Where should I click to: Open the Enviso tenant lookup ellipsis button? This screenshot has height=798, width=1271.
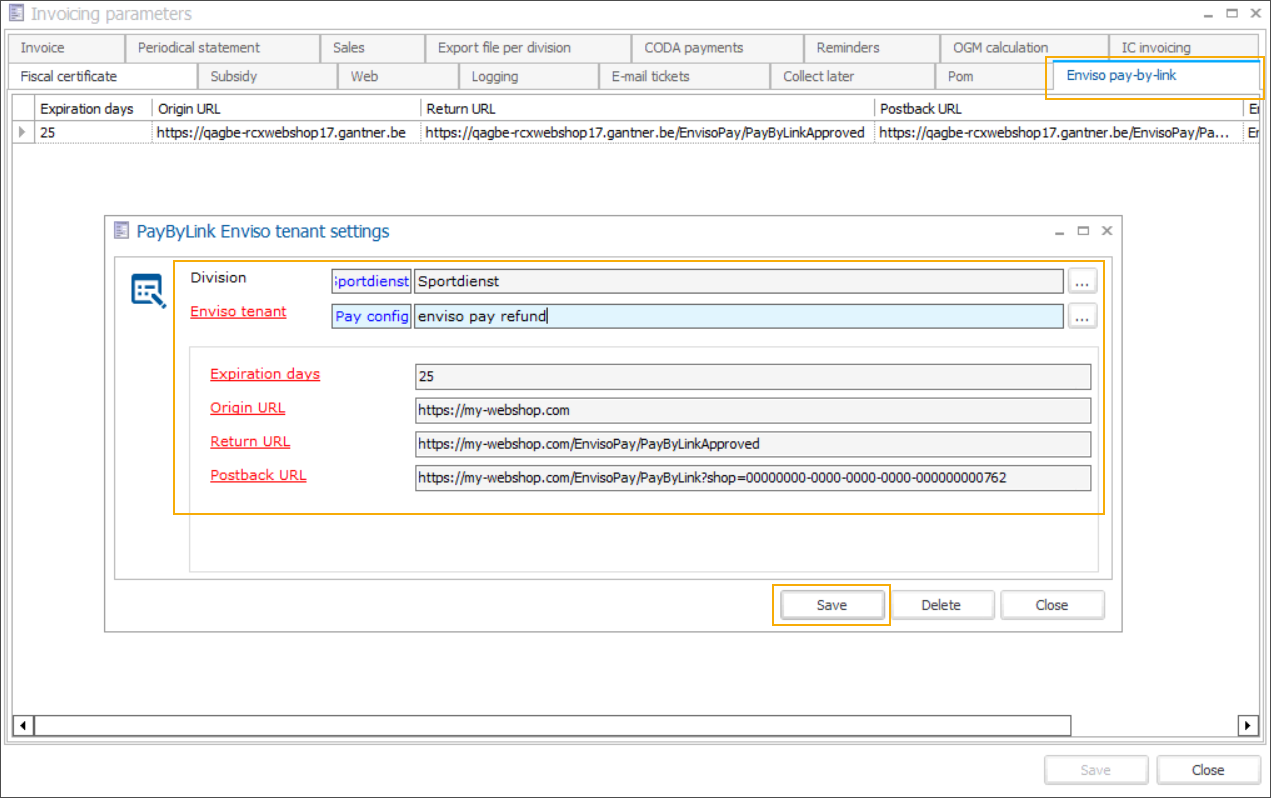pyautogui.click(x=1082, y=316)
